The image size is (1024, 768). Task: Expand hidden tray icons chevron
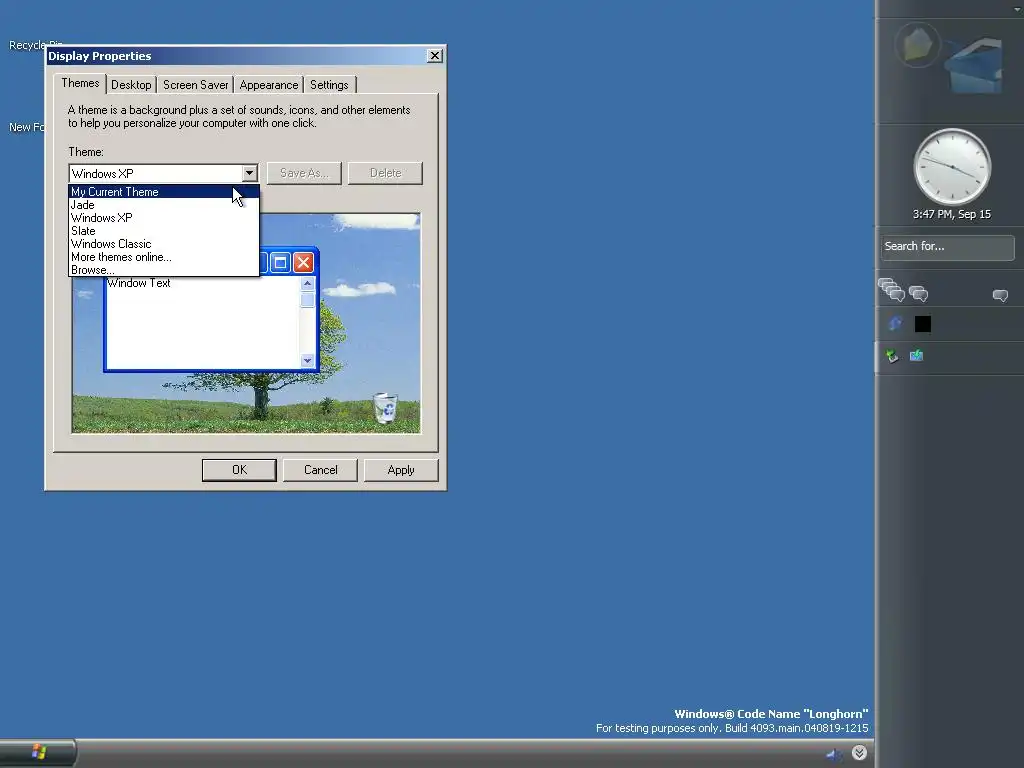point(859,753)
